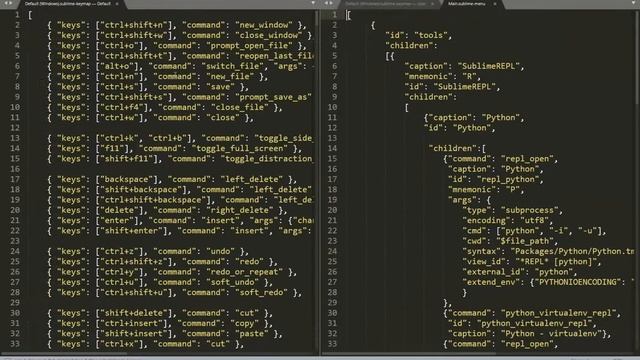Click the "soft_redo" command text
Screen dimensions: 640x360
pos(261,292)
